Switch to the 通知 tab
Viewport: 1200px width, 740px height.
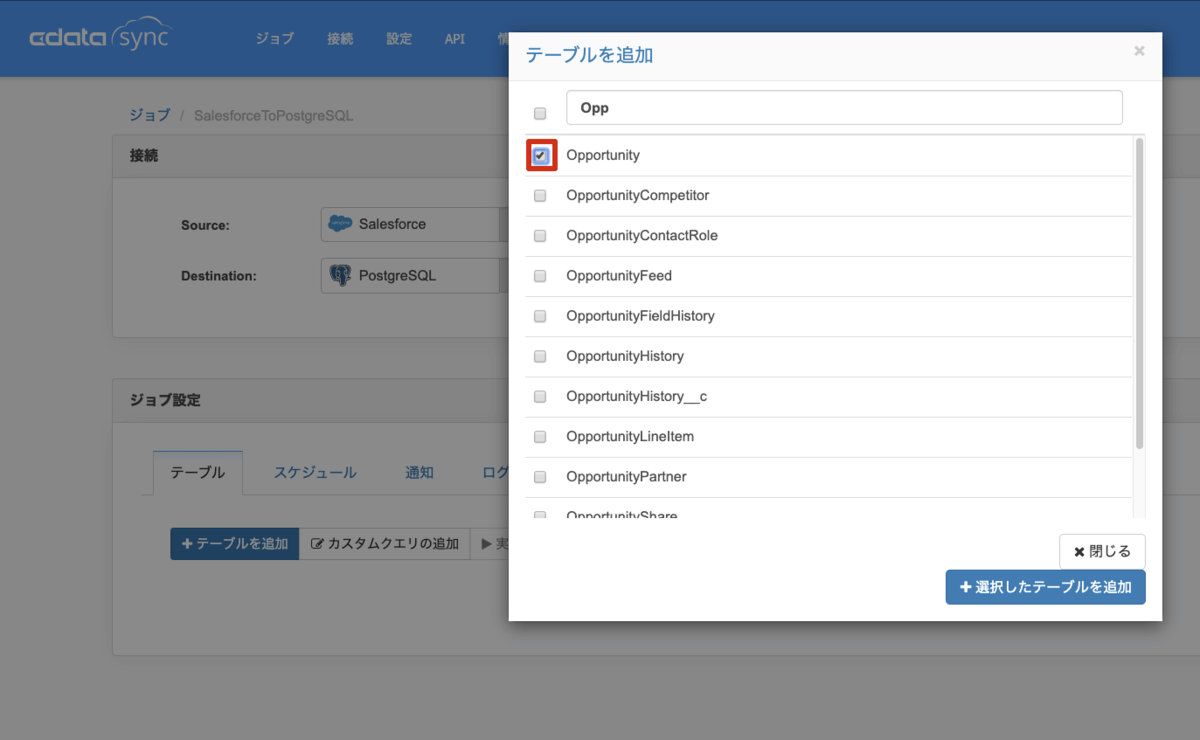419,473
